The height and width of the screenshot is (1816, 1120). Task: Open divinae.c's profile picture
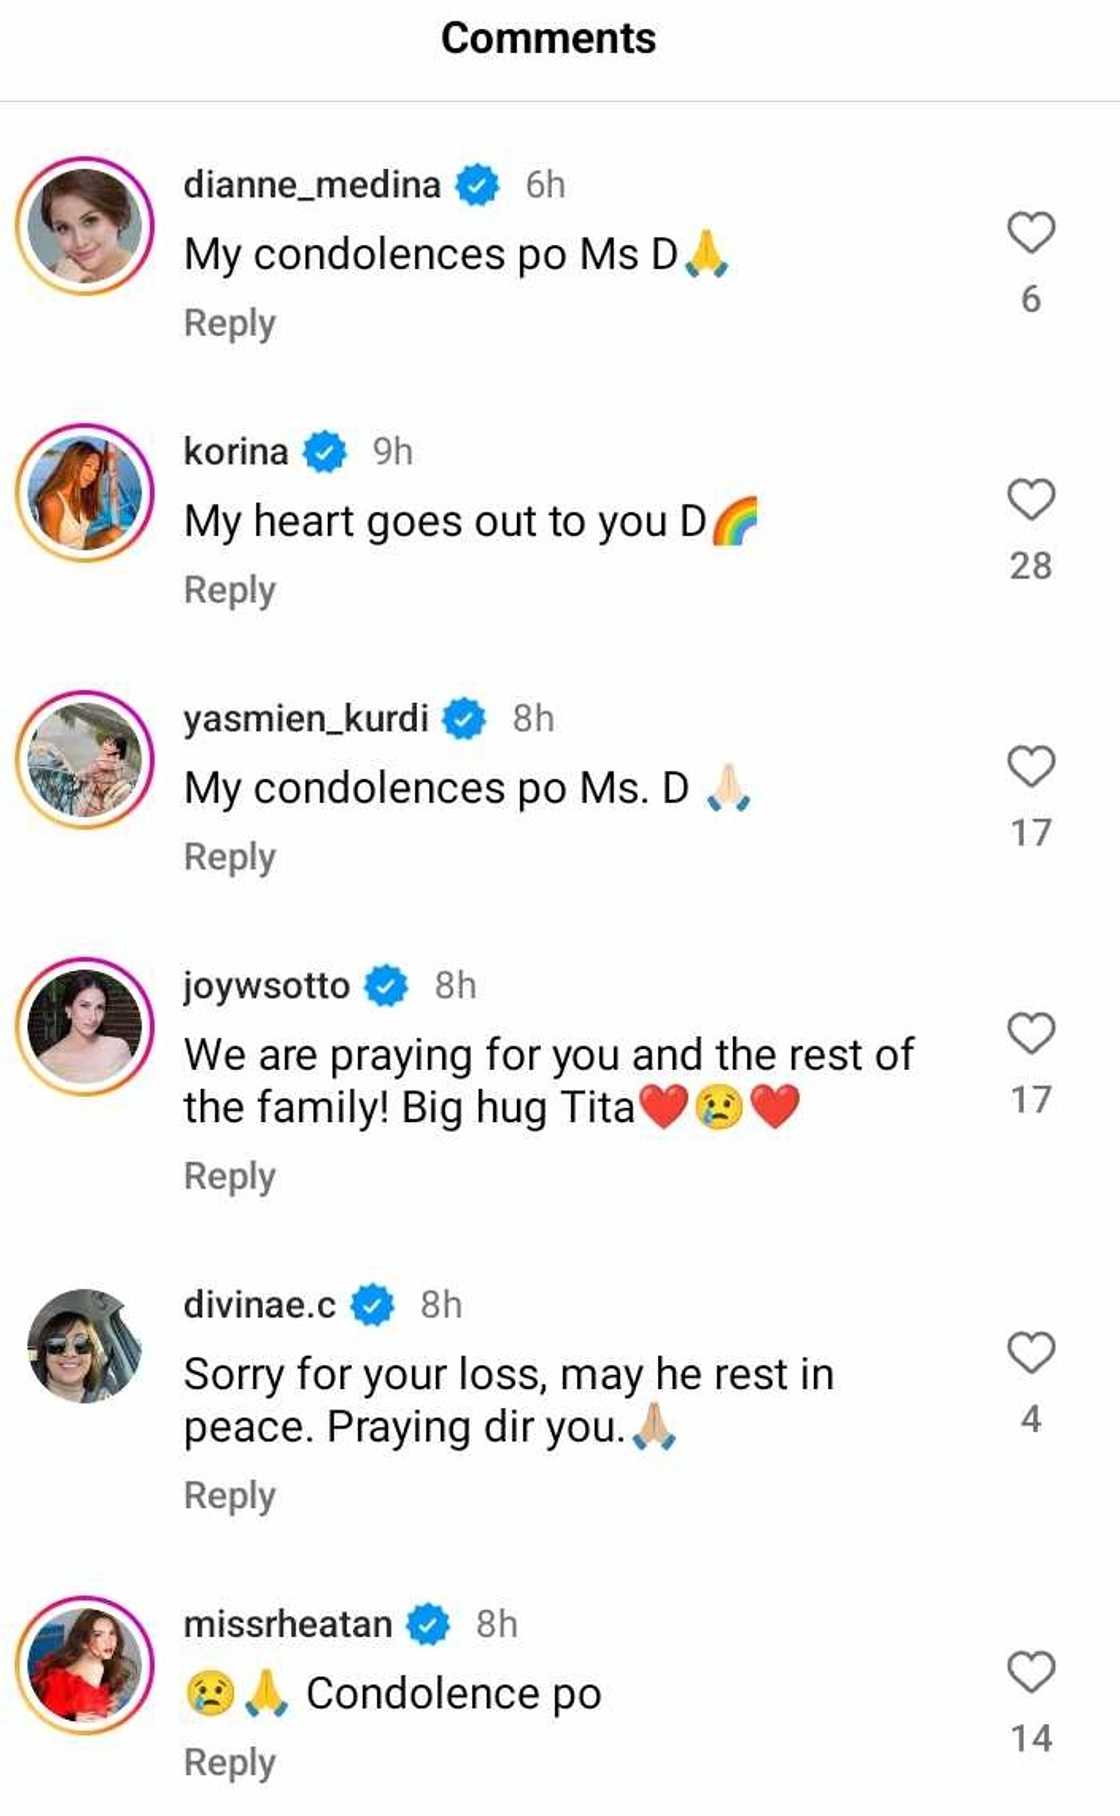click(x=85, y=1345)
